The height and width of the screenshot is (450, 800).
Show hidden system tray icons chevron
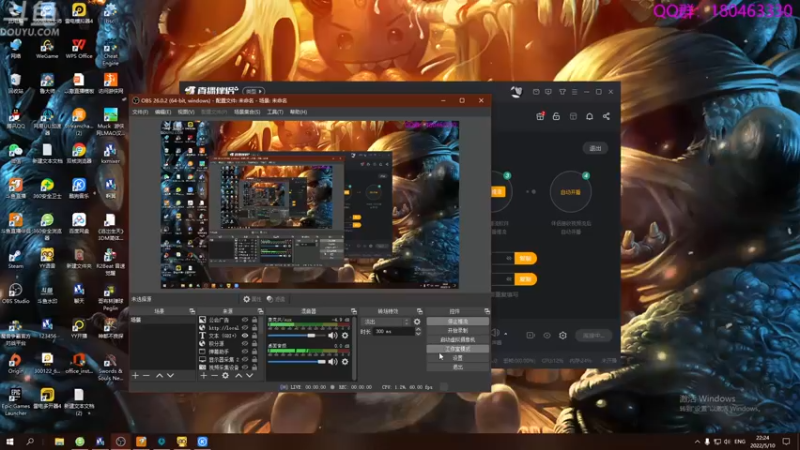pyautogui.click(x=697, y=441)
